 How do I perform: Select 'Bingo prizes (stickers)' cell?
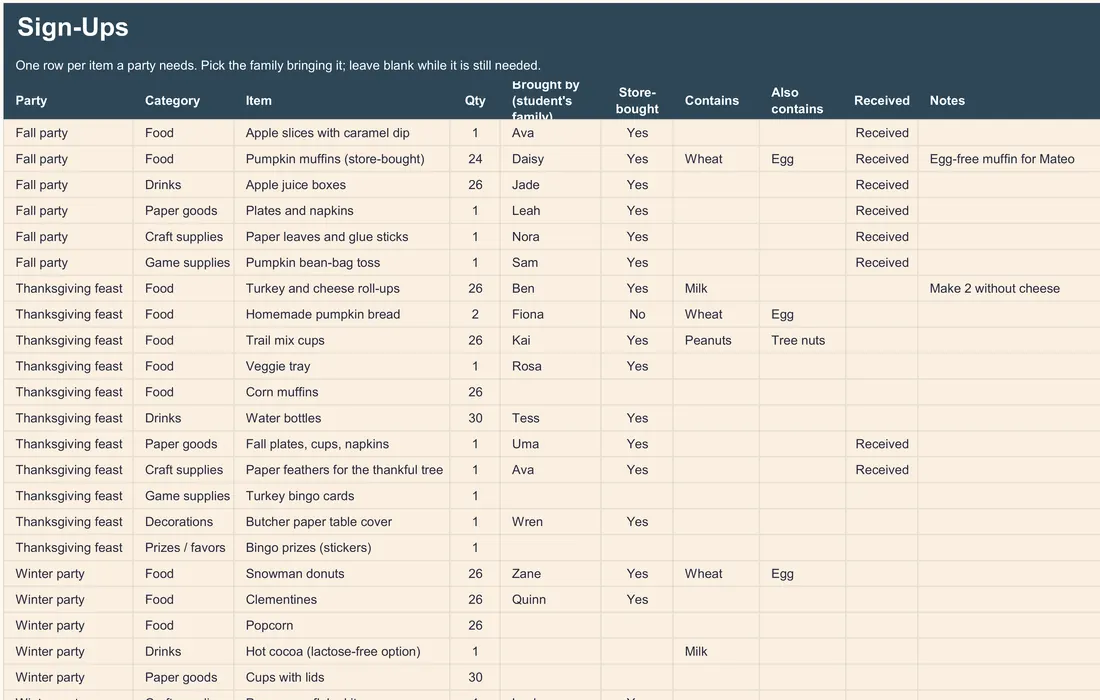pos(342,548)
